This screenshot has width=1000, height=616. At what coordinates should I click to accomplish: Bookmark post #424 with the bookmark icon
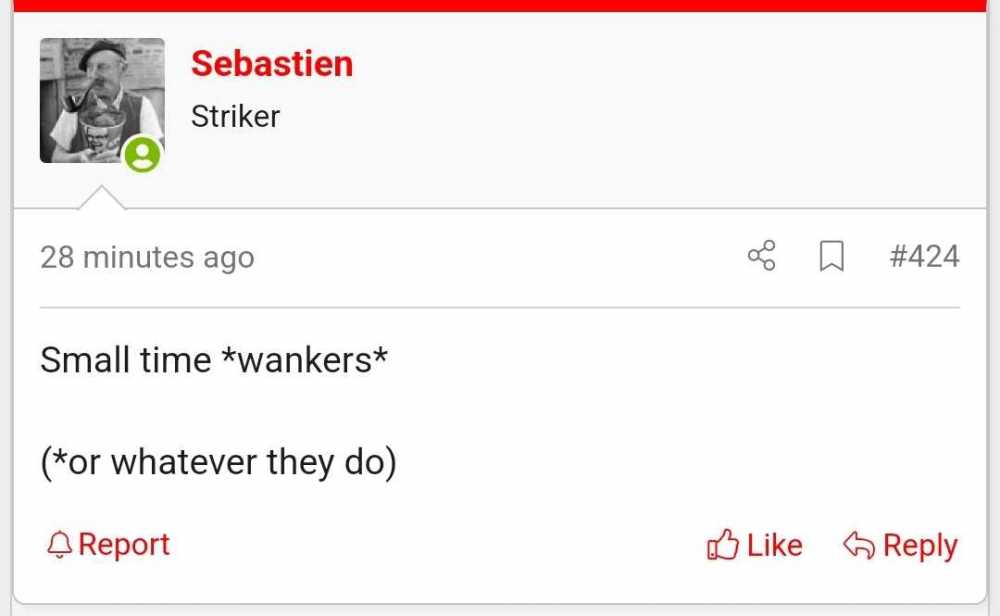tap(832, 256)
